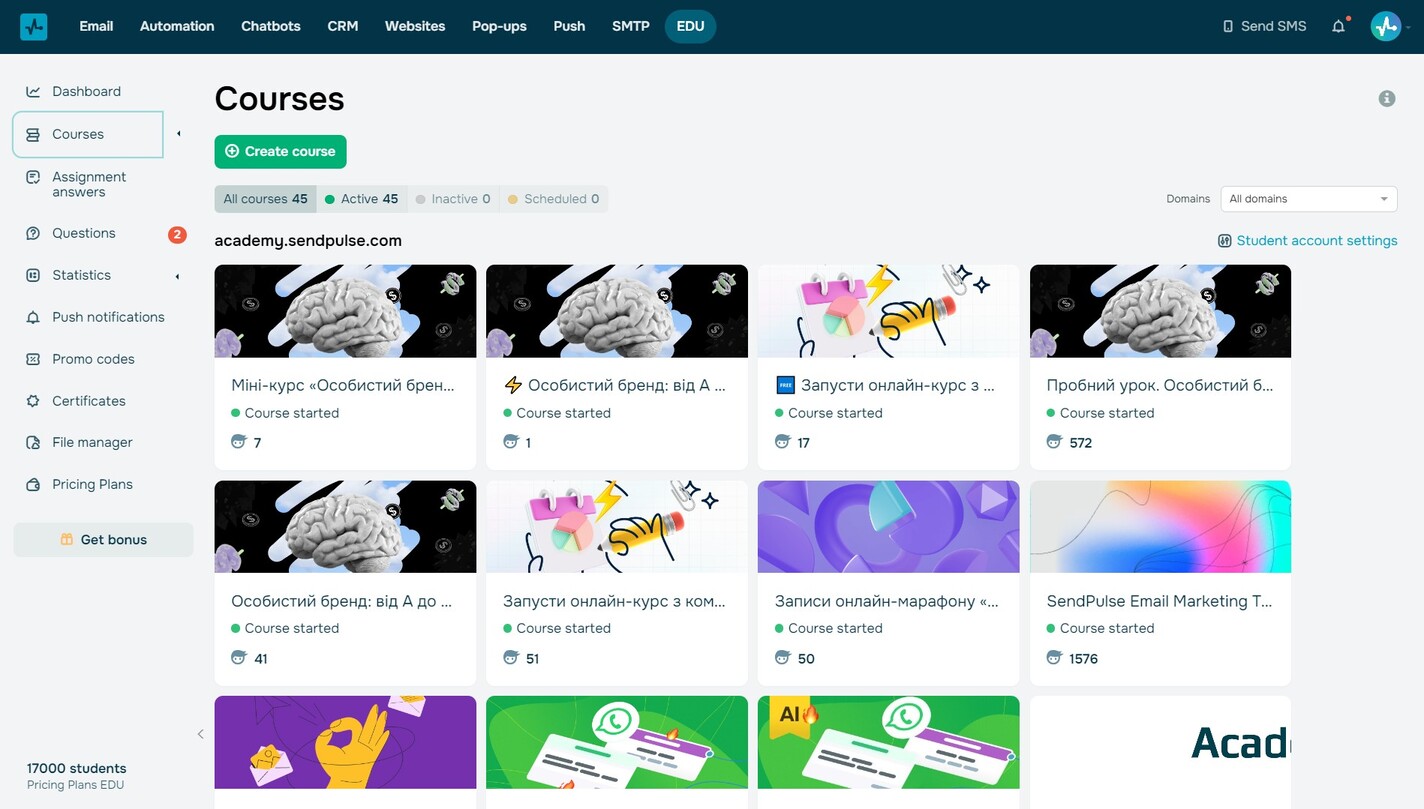Click the SendPulse logo icon

[34, 26]
